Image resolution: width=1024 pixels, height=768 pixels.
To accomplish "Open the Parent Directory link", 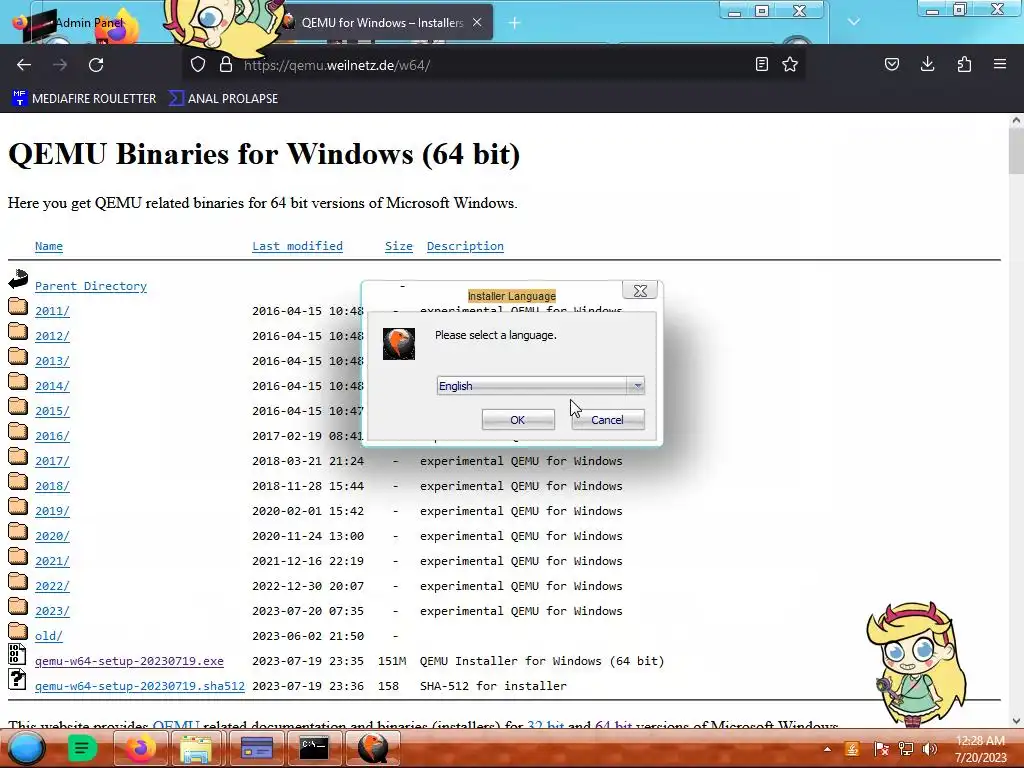I will point(91,286).
